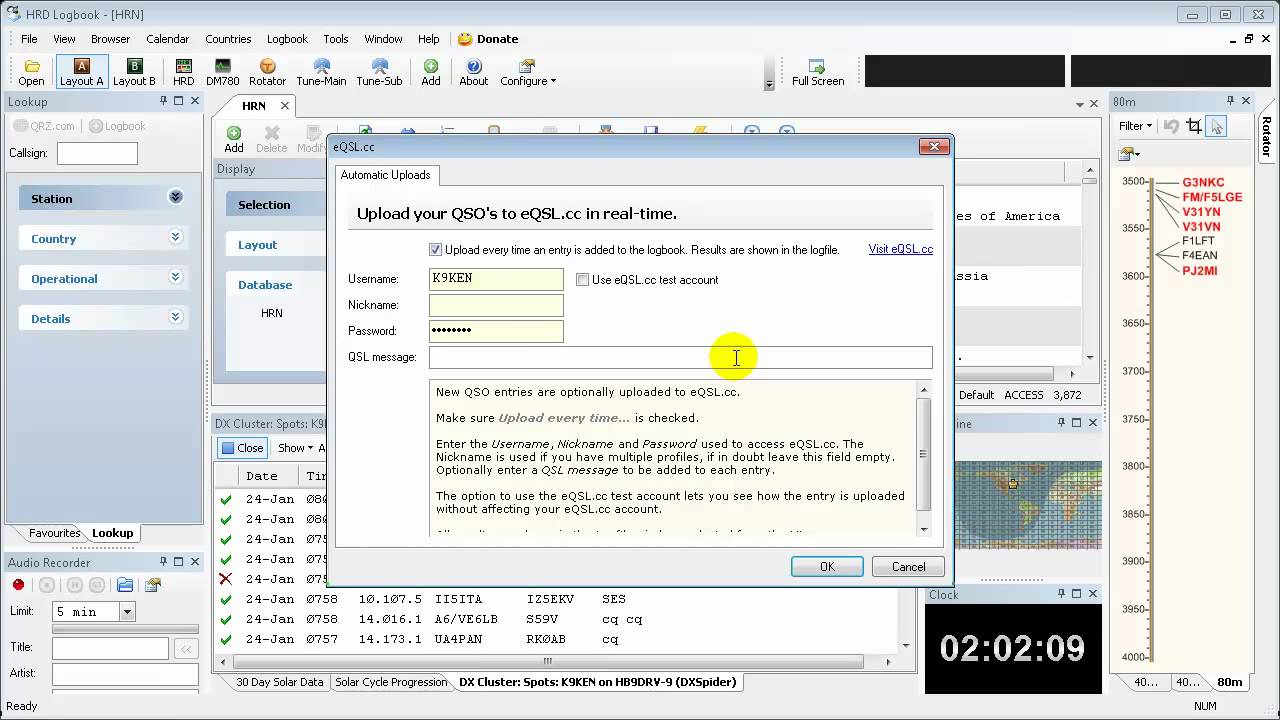Select PJ2MI spot on the 80m band

1200,270
